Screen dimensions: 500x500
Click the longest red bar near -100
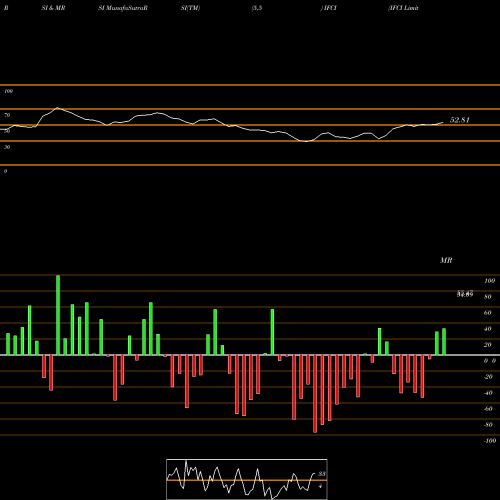tap(315, 394)
